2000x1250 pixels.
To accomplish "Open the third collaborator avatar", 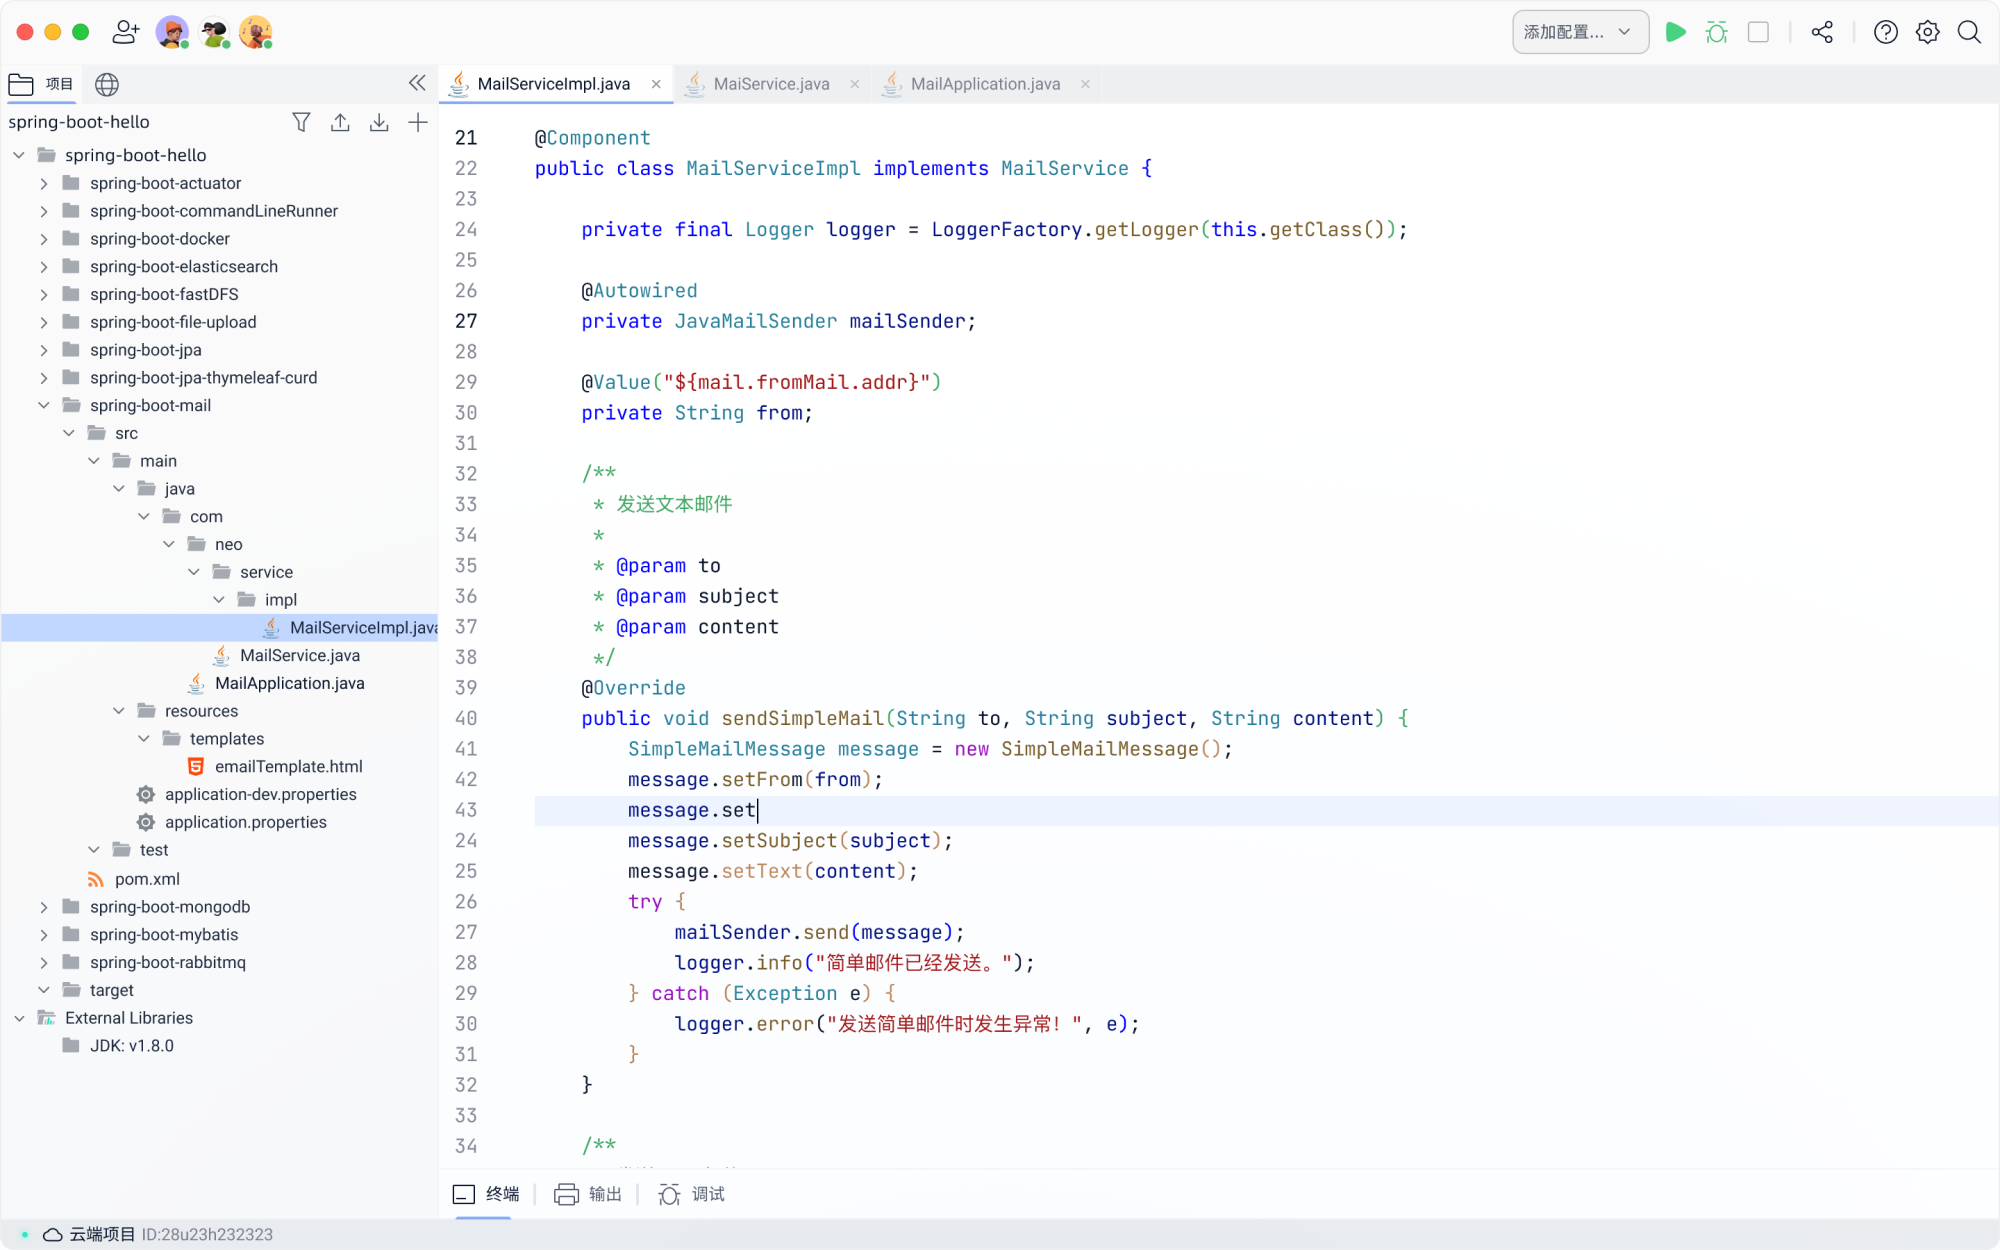I will 256,32.
